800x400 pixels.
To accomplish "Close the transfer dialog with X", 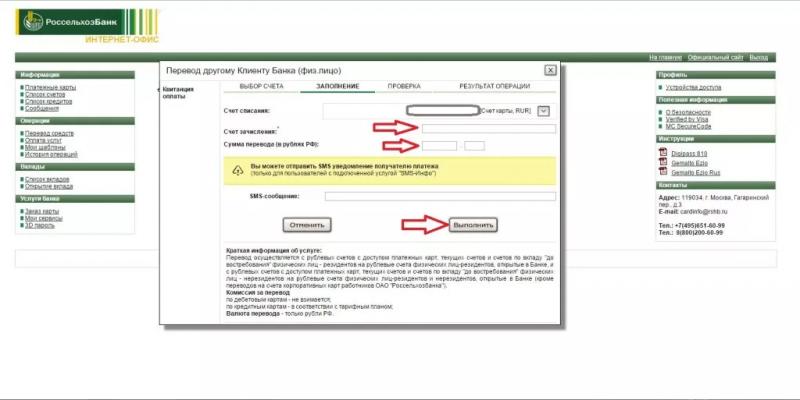I will (x=550, y=71).
